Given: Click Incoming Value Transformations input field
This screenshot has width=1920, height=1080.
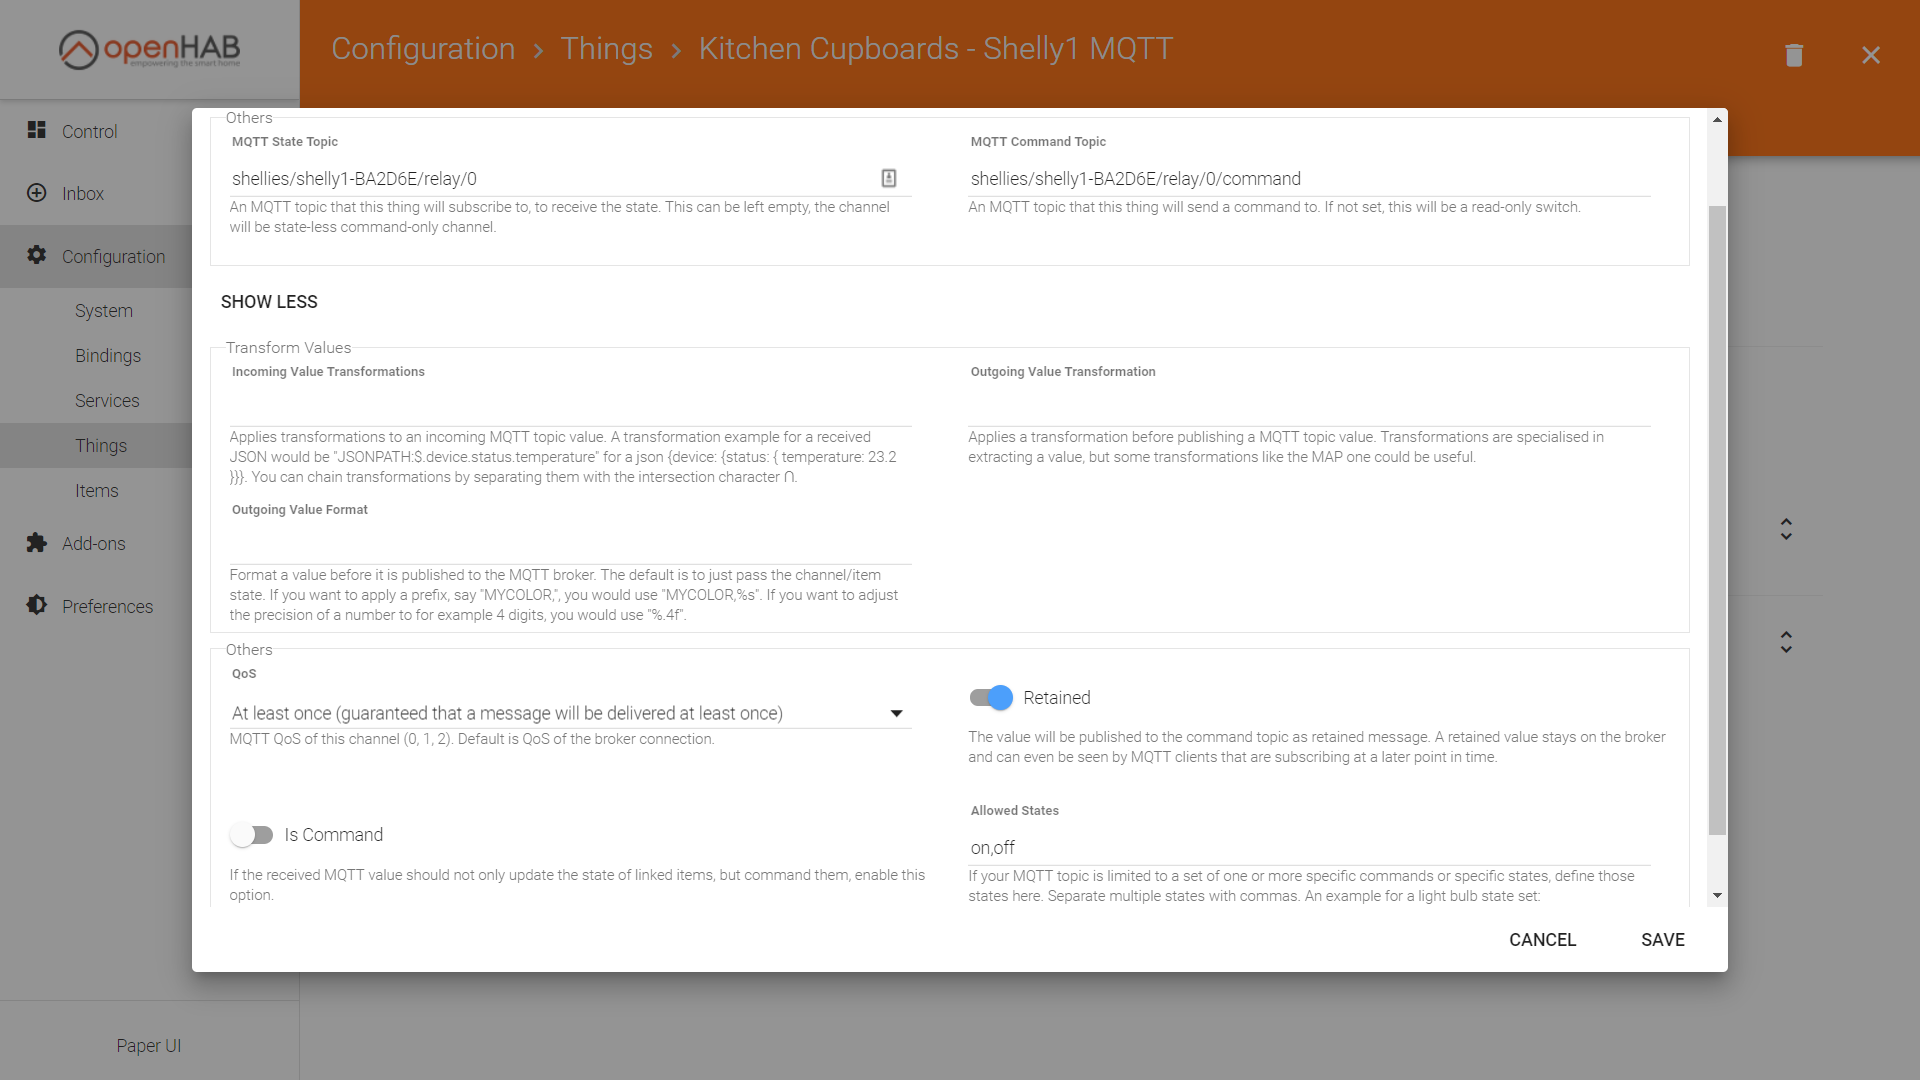Looking at the screenshot, I should [x=570, y=409].
